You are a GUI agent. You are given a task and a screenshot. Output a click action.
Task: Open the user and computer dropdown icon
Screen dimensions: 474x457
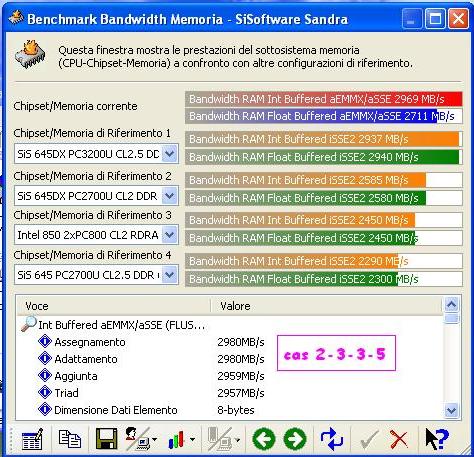(x=137, y=439)
